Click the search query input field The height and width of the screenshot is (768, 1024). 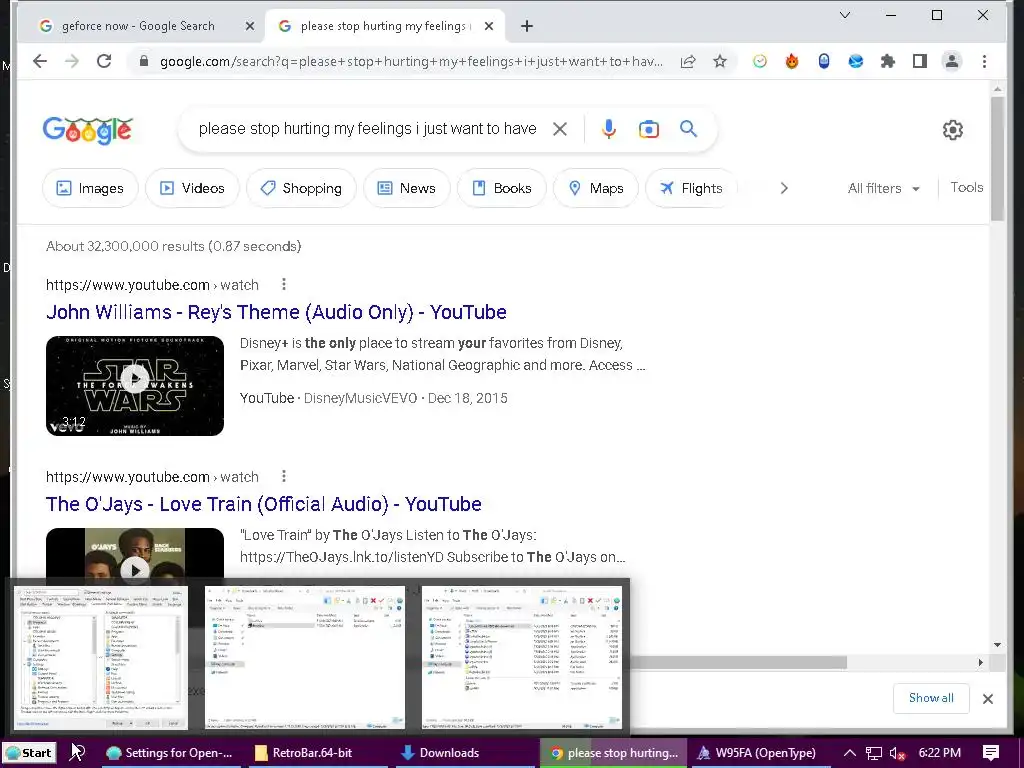coord(367,129)
